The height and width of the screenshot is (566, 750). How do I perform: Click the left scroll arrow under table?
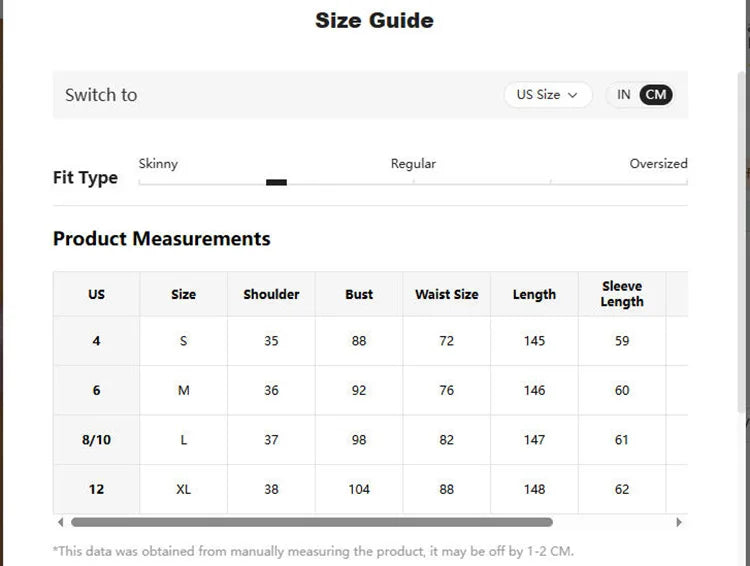tap(60, 522)
